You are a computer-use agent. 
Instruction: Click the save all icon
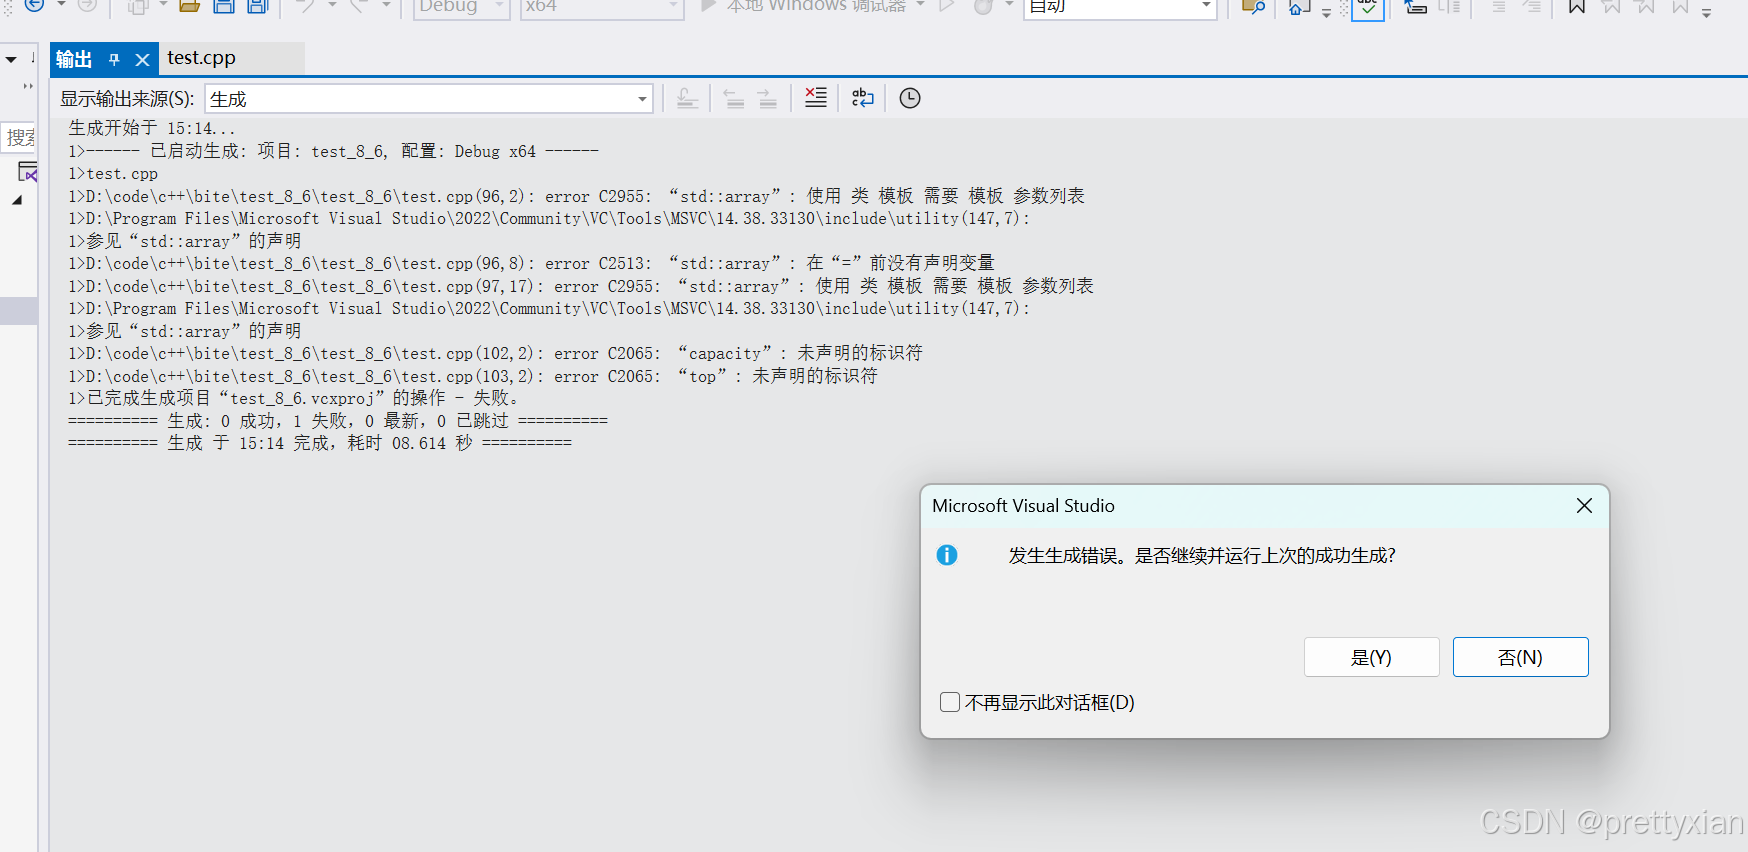[x=258, y=6]
